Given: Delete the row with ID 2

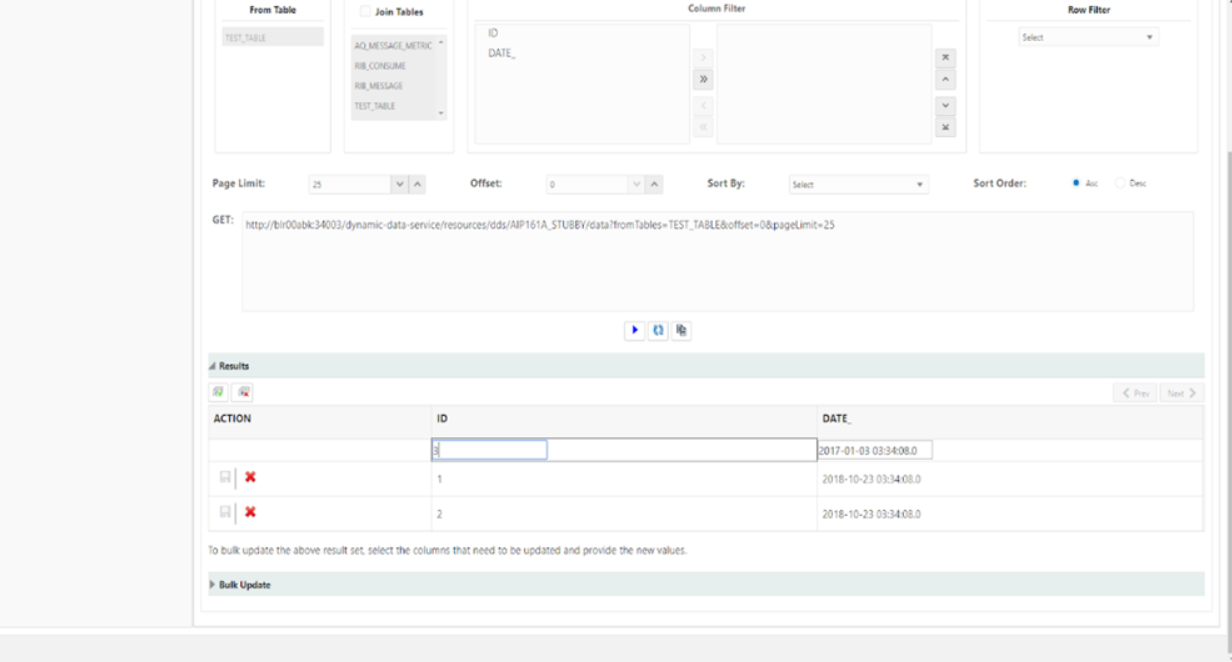Looking at the screenshot, I should 250,512.
